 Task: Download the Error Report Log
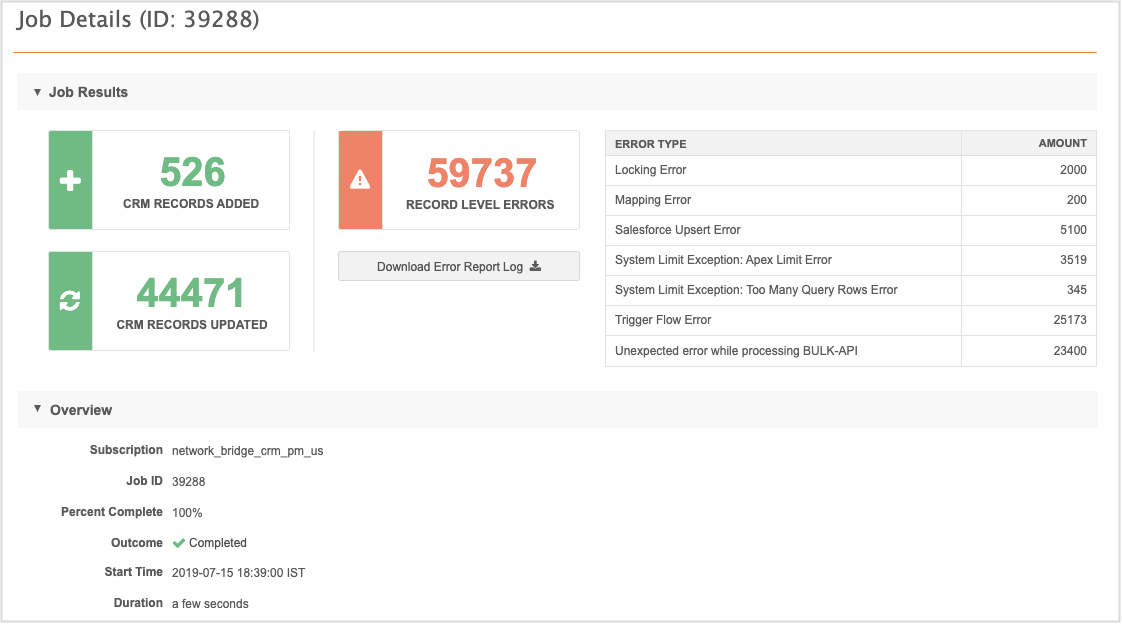[x=458, y=266]
